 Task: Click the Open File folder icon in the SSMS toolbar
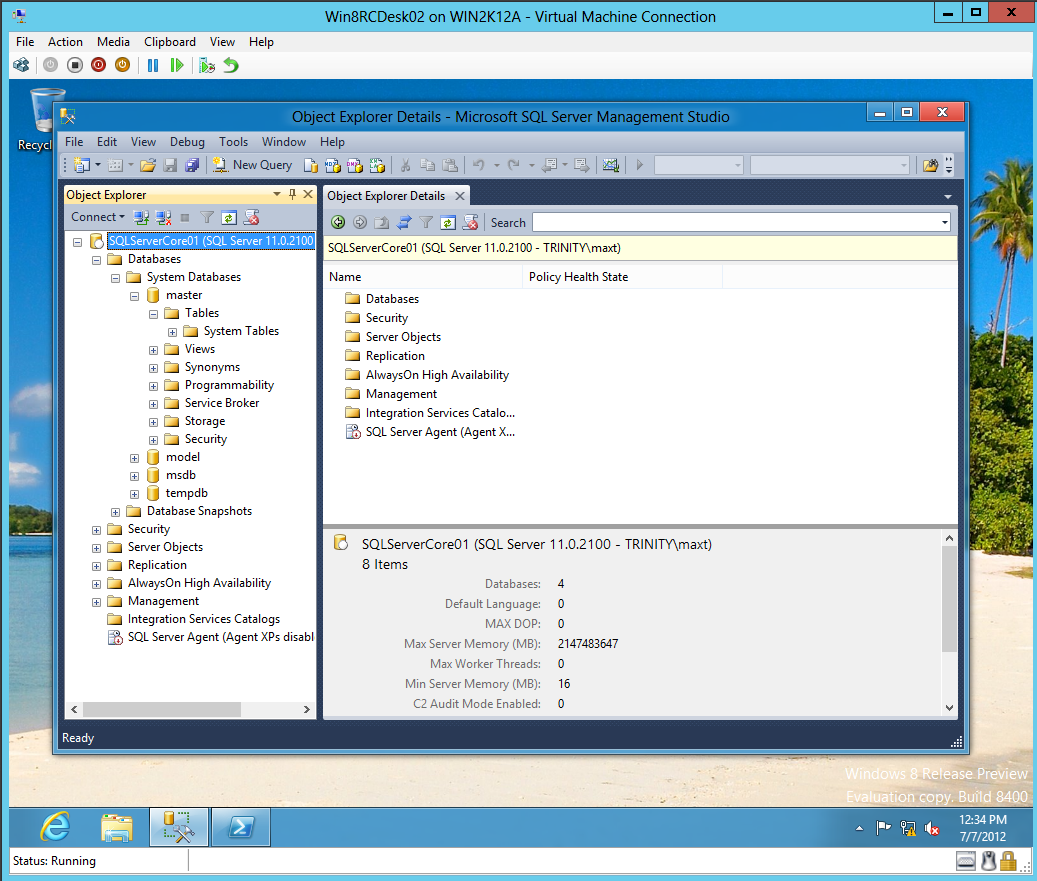point(147,165)
